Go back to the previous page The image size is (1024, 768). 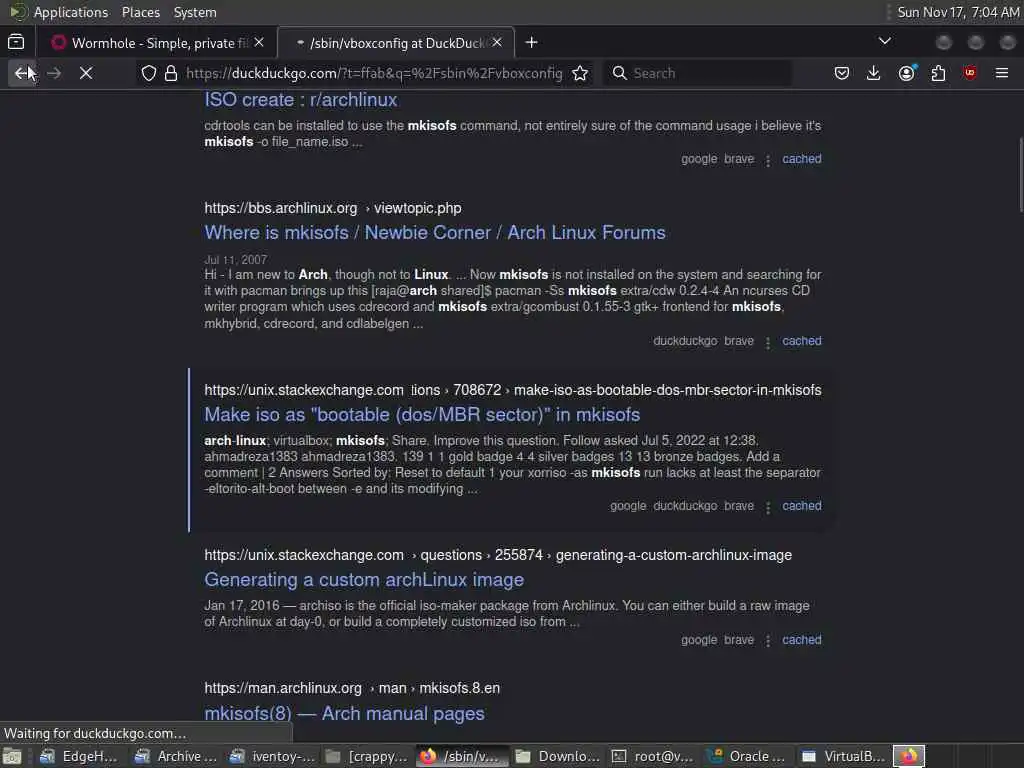point(22,73)
